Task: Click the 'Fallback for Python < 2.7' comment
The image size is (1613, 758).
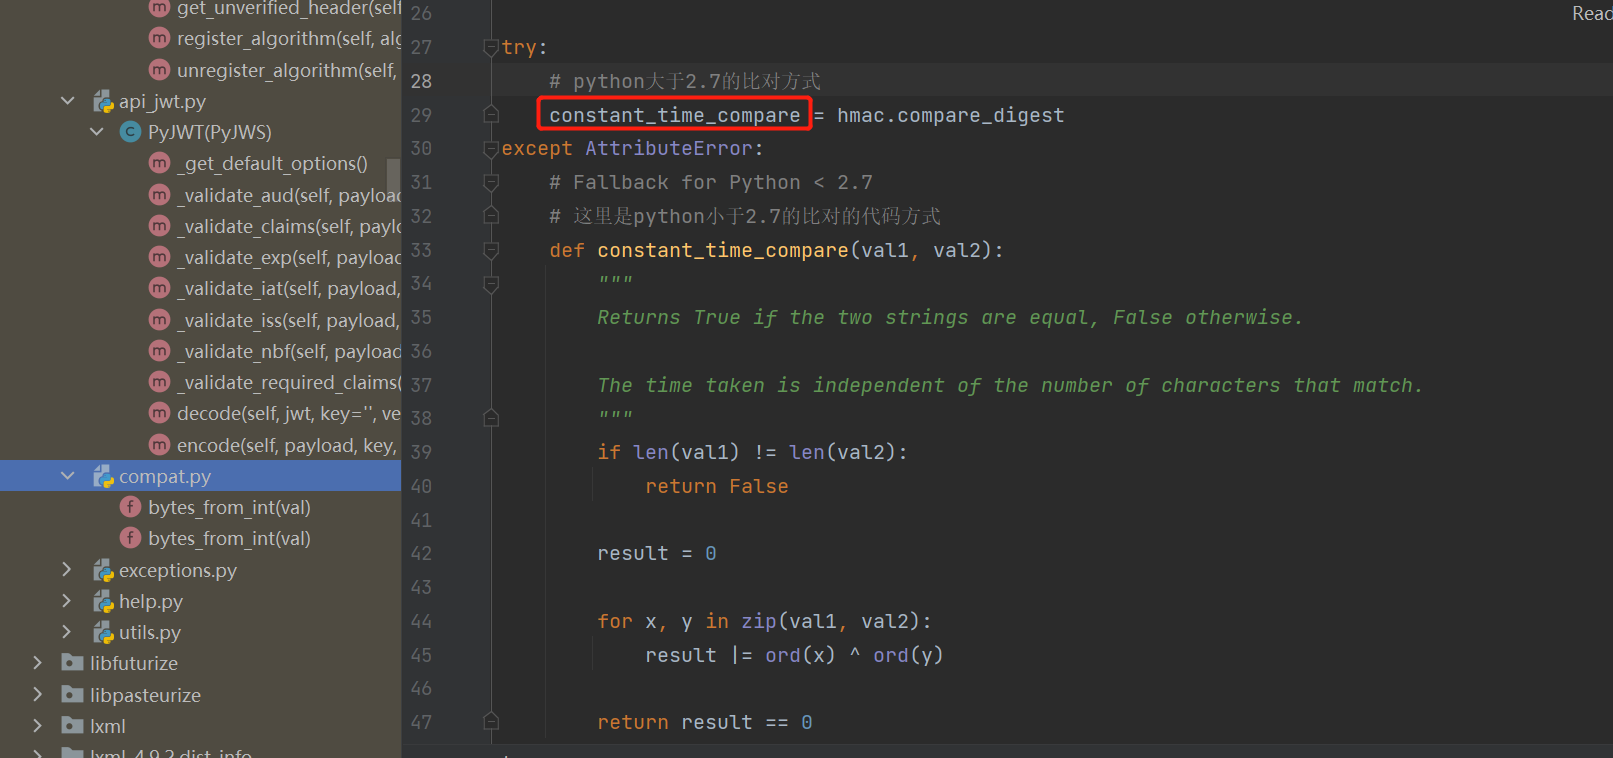Action: click(710, 182)
